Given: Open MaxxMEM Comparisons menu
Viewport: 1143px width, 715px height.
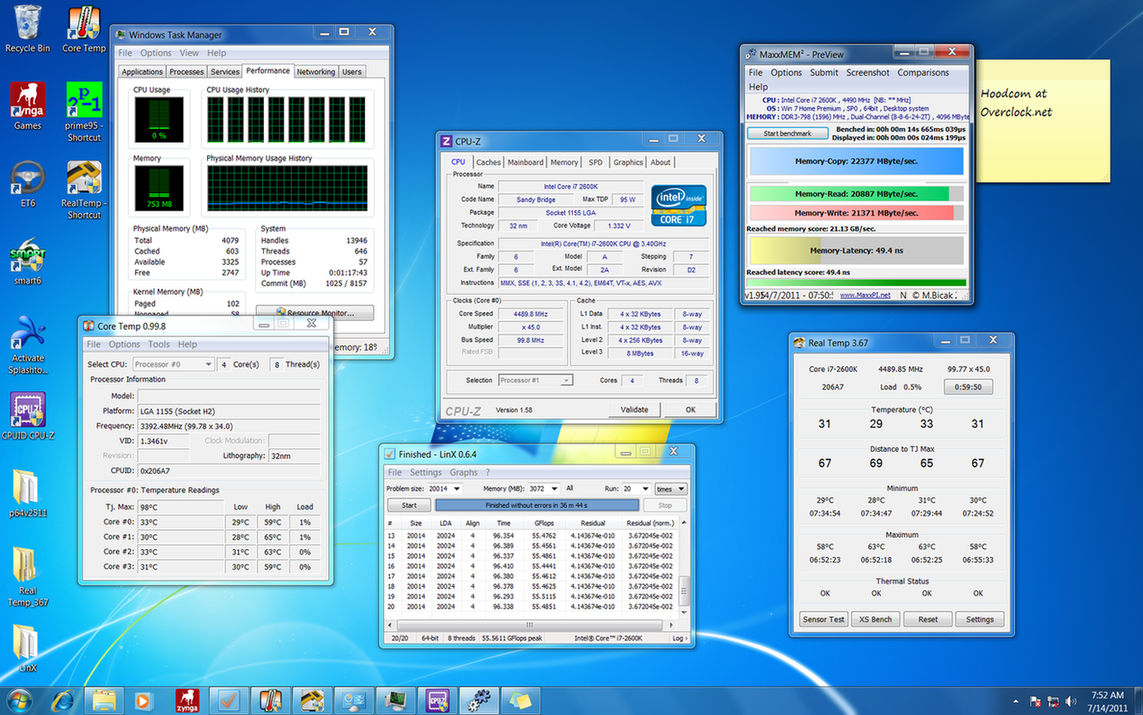Looking at the screenshot, I should pyautogui.click(x=923, y=73).
